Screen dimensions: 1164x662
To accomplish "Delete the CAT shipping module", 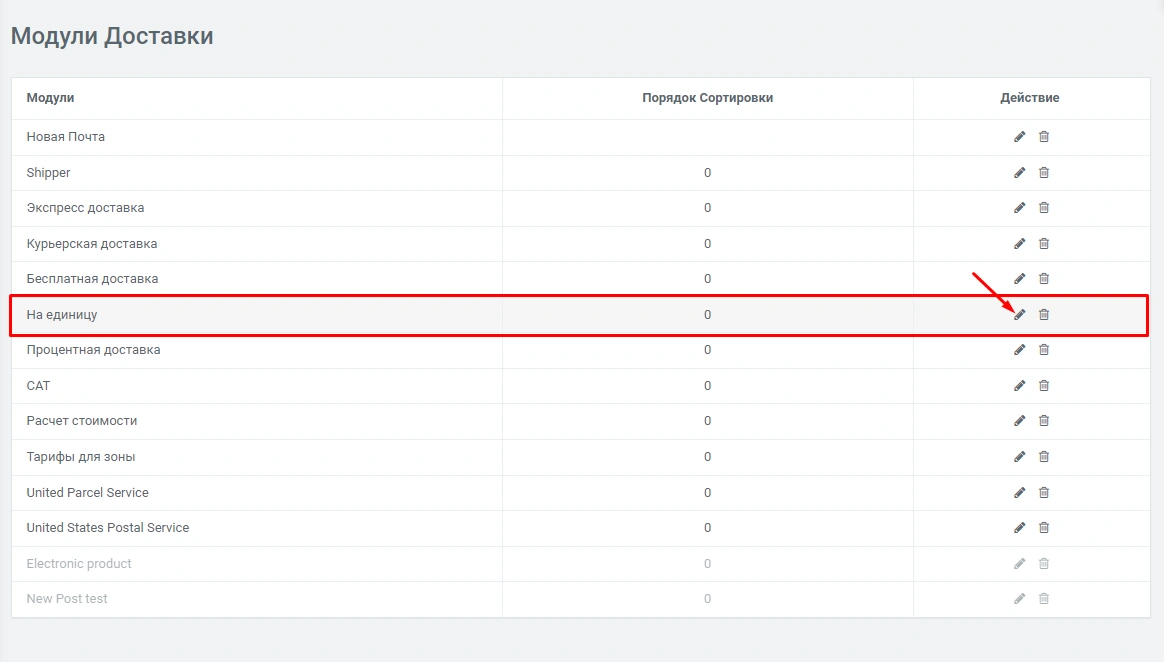I will pos(1043,386).
